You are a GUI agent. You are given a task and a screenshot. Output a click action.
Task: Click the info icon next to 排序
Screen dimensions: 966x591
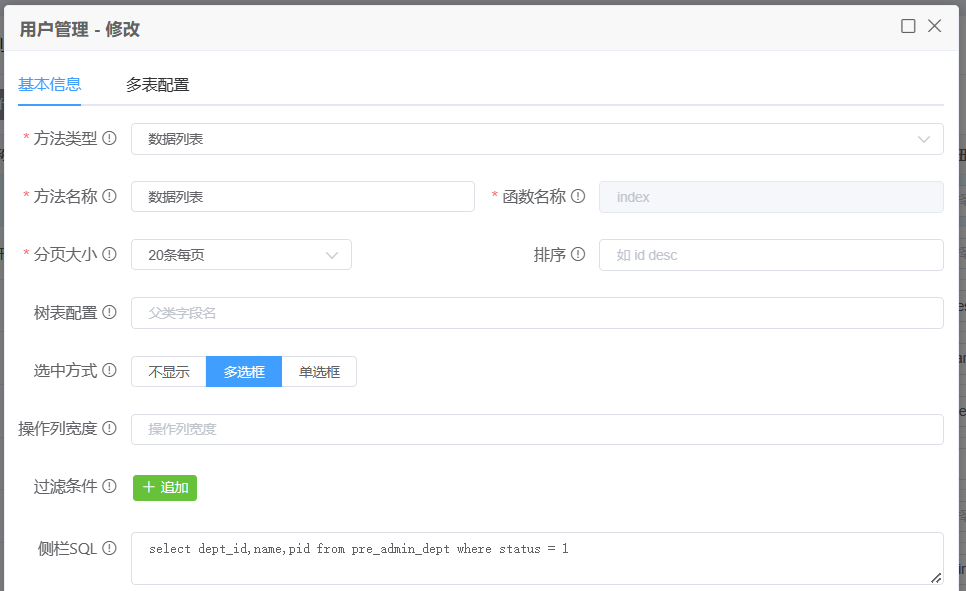(577, 255)
